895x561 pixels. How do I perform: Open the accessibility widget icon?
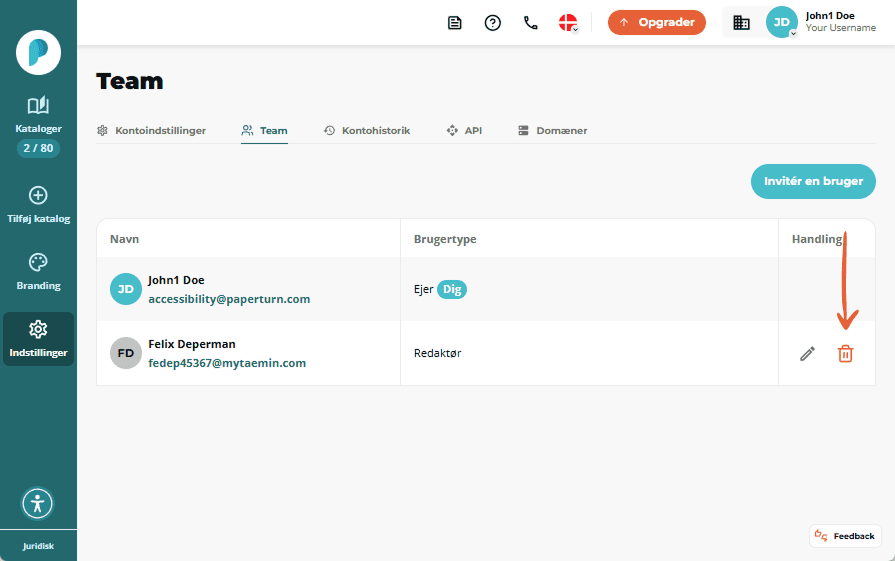tap(38, 503)
